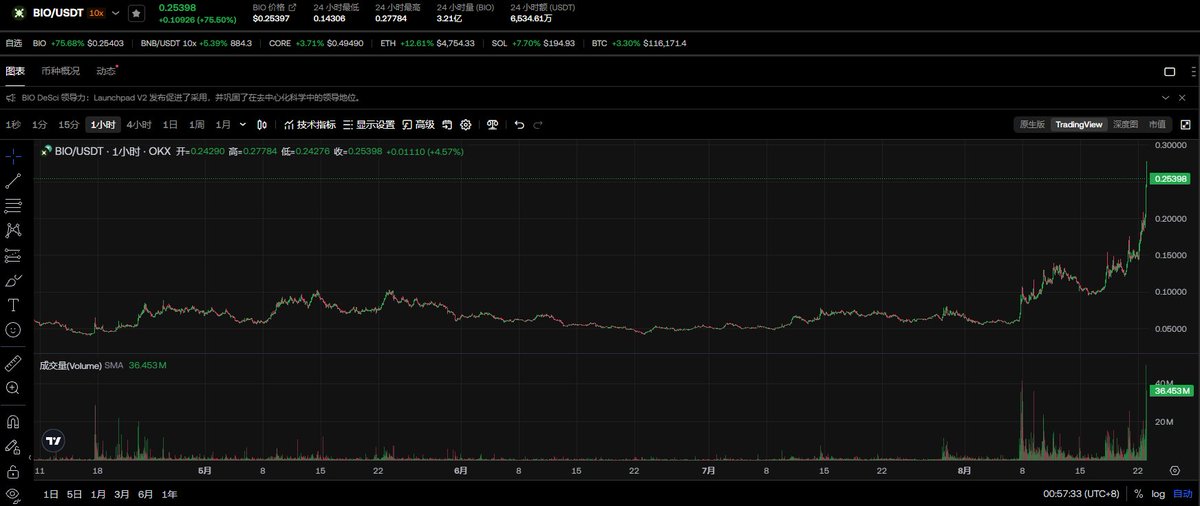
Task: Open timezone 00:57:33 (UTC+8) selector
Action: click(1083, 494)
